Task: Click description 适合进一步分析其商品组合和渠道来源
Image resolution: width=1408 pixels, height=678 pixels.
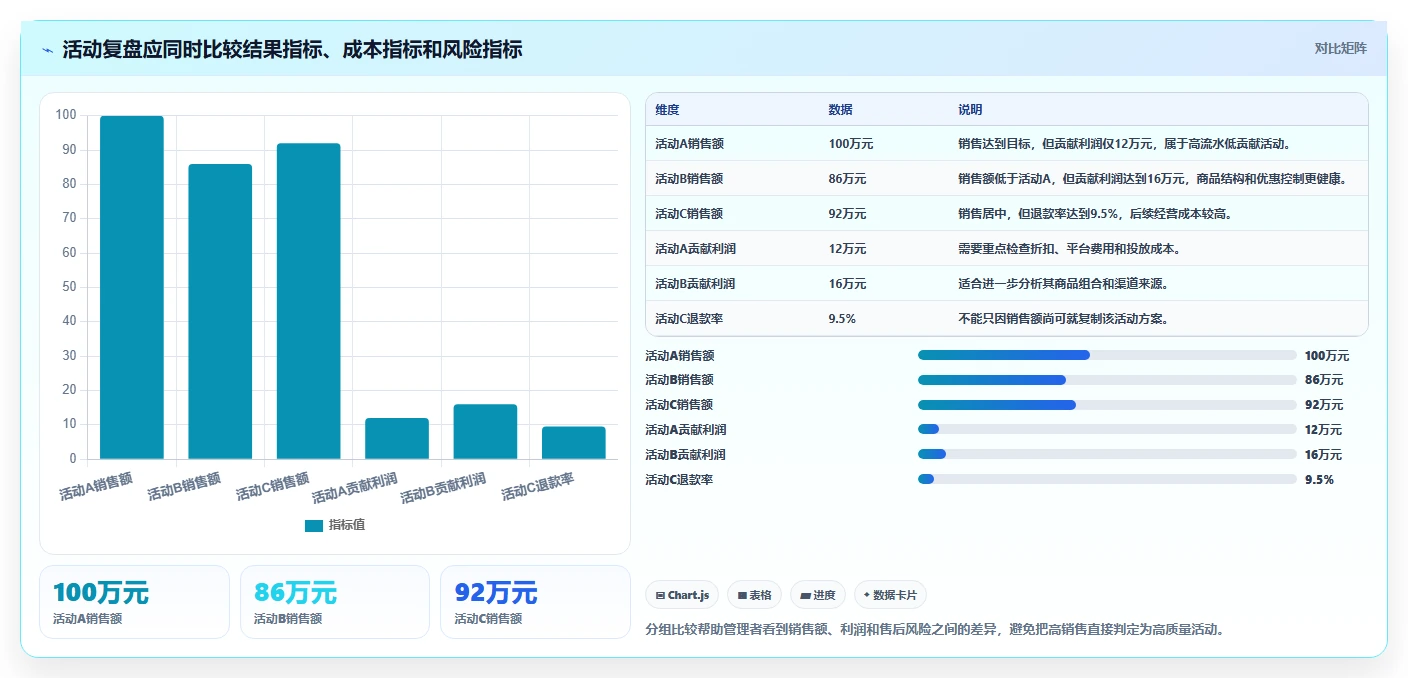Action: tap(1063, 284)
